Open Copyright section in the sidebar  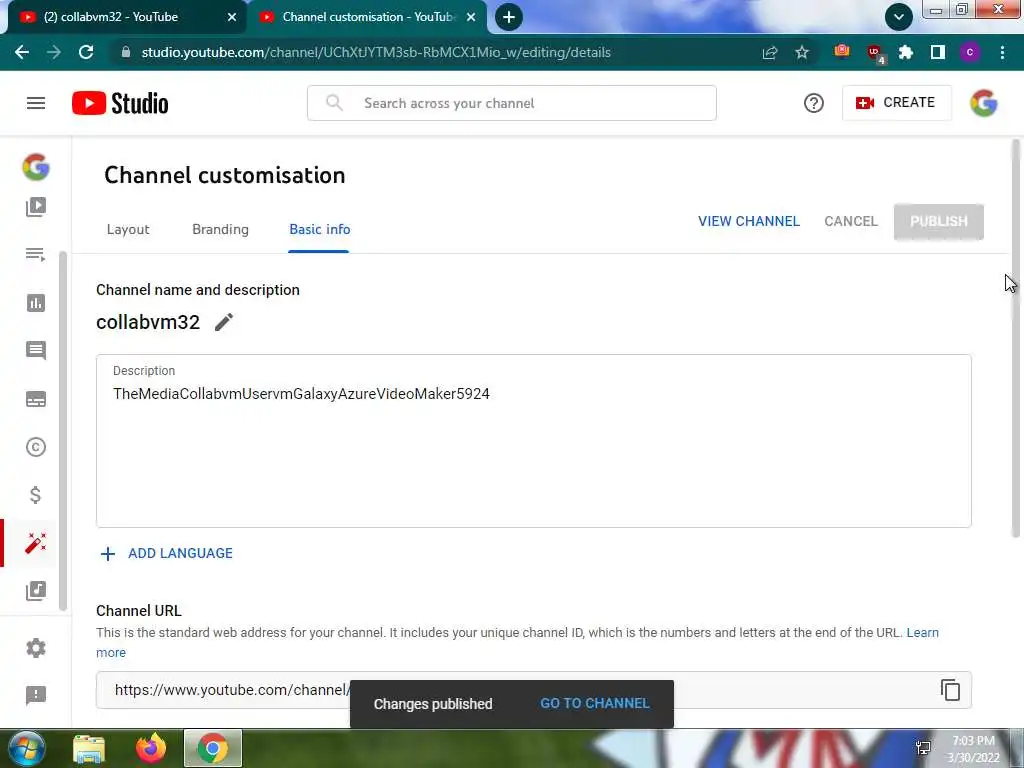point(36,447)
